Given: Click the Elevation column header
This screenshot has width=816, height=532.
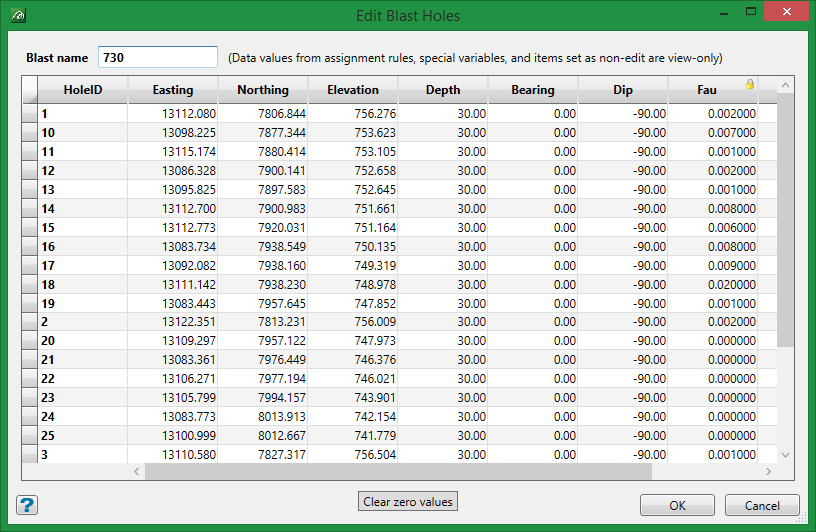Looking at the screenshot, I should (x=353, y=90).
